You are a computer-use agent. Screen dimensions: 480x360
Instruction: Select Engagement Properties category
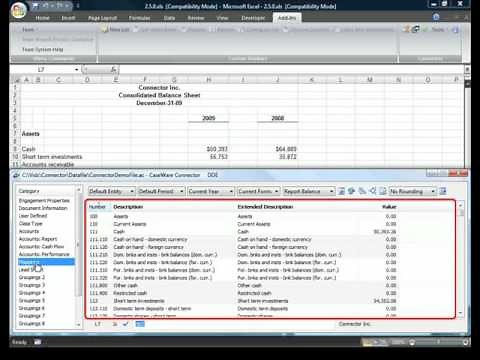[x=44, y=200]
